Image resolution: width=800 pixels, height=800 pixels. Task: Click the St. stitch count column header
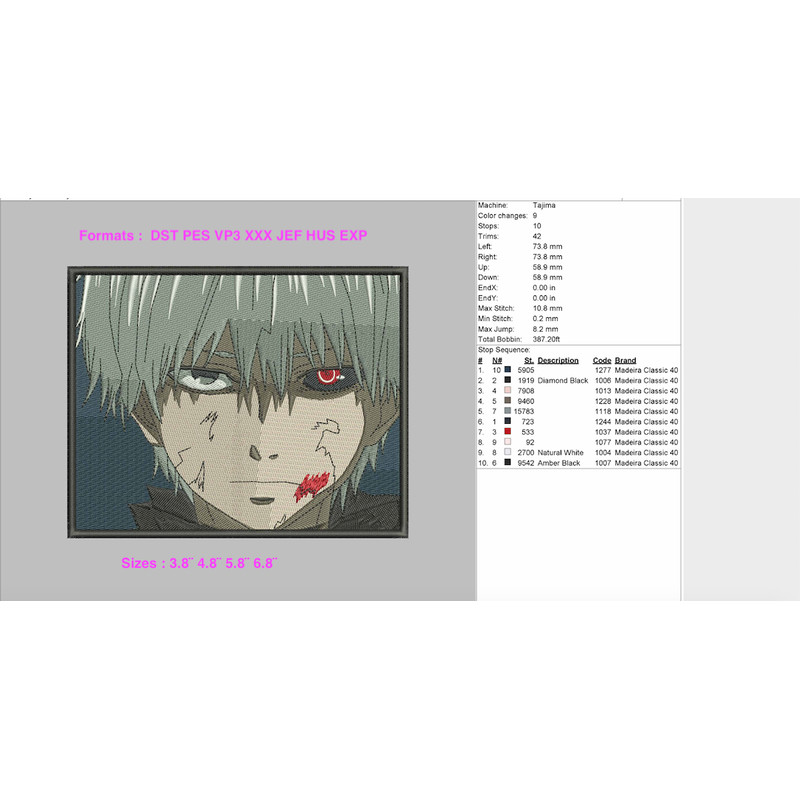coord(529,360)
